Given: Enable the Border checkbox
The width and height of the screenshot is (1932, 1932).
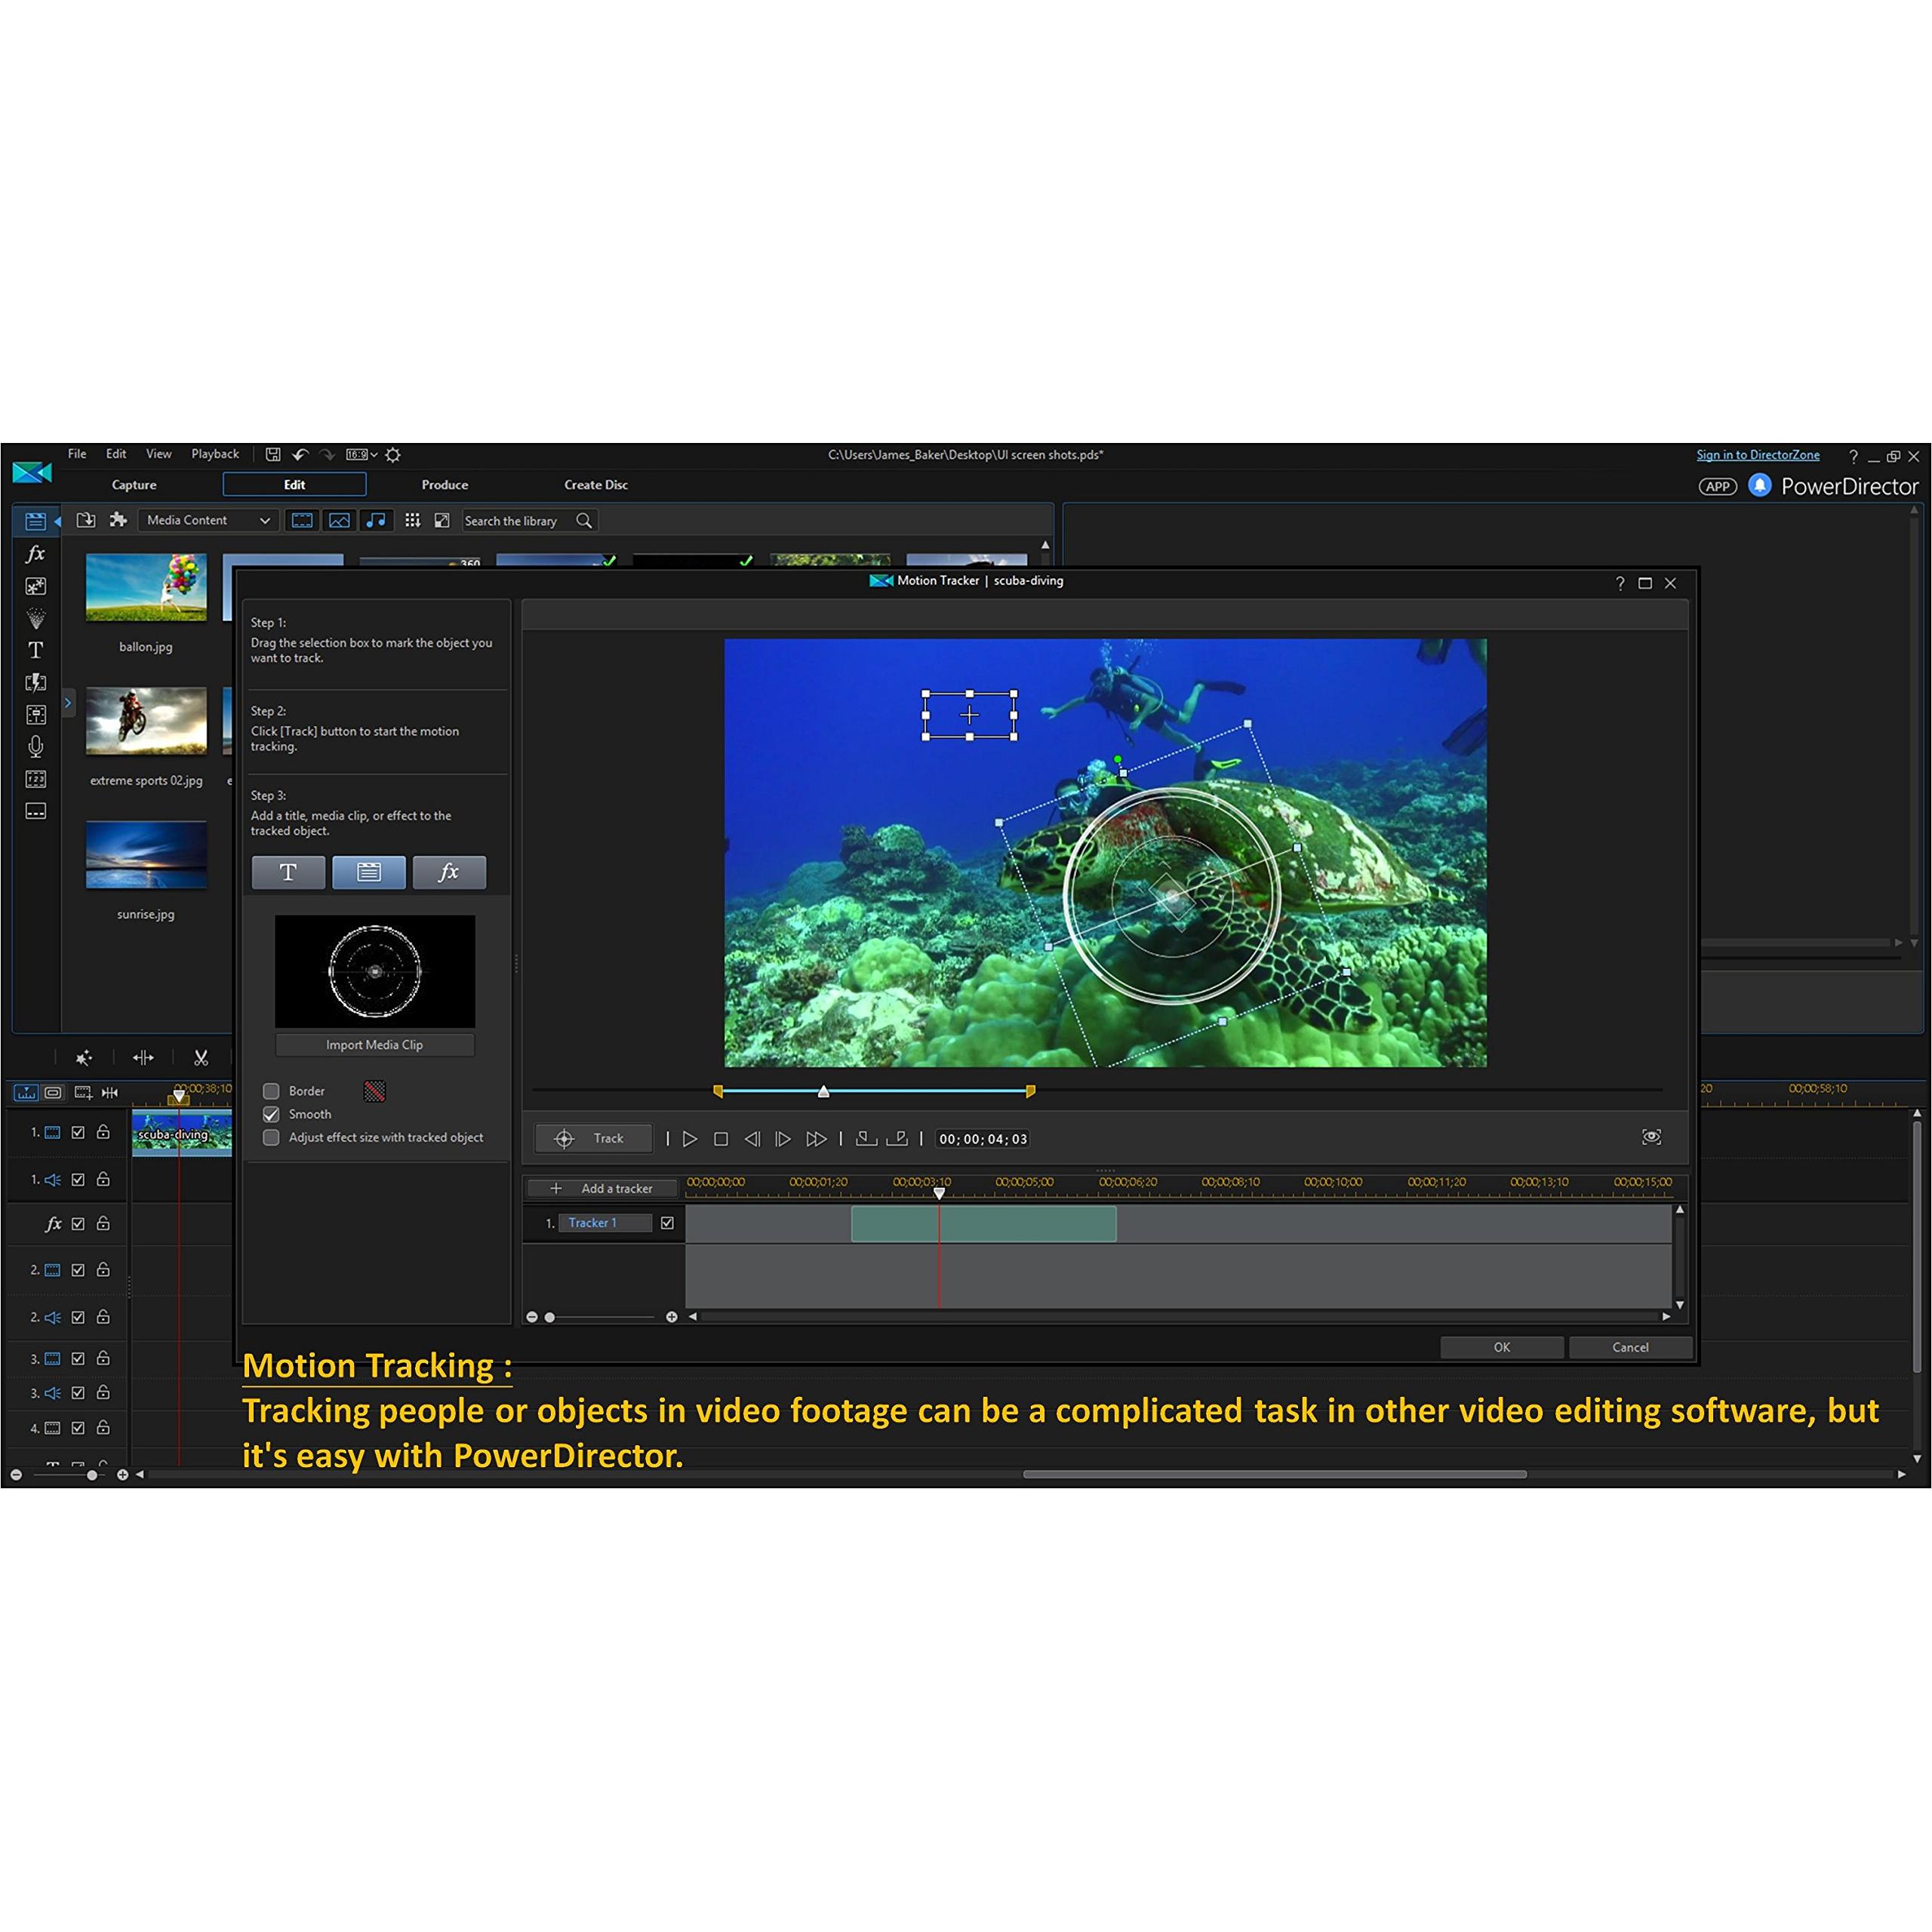Looking at the screenshot, I should [x=271, y=1091].
